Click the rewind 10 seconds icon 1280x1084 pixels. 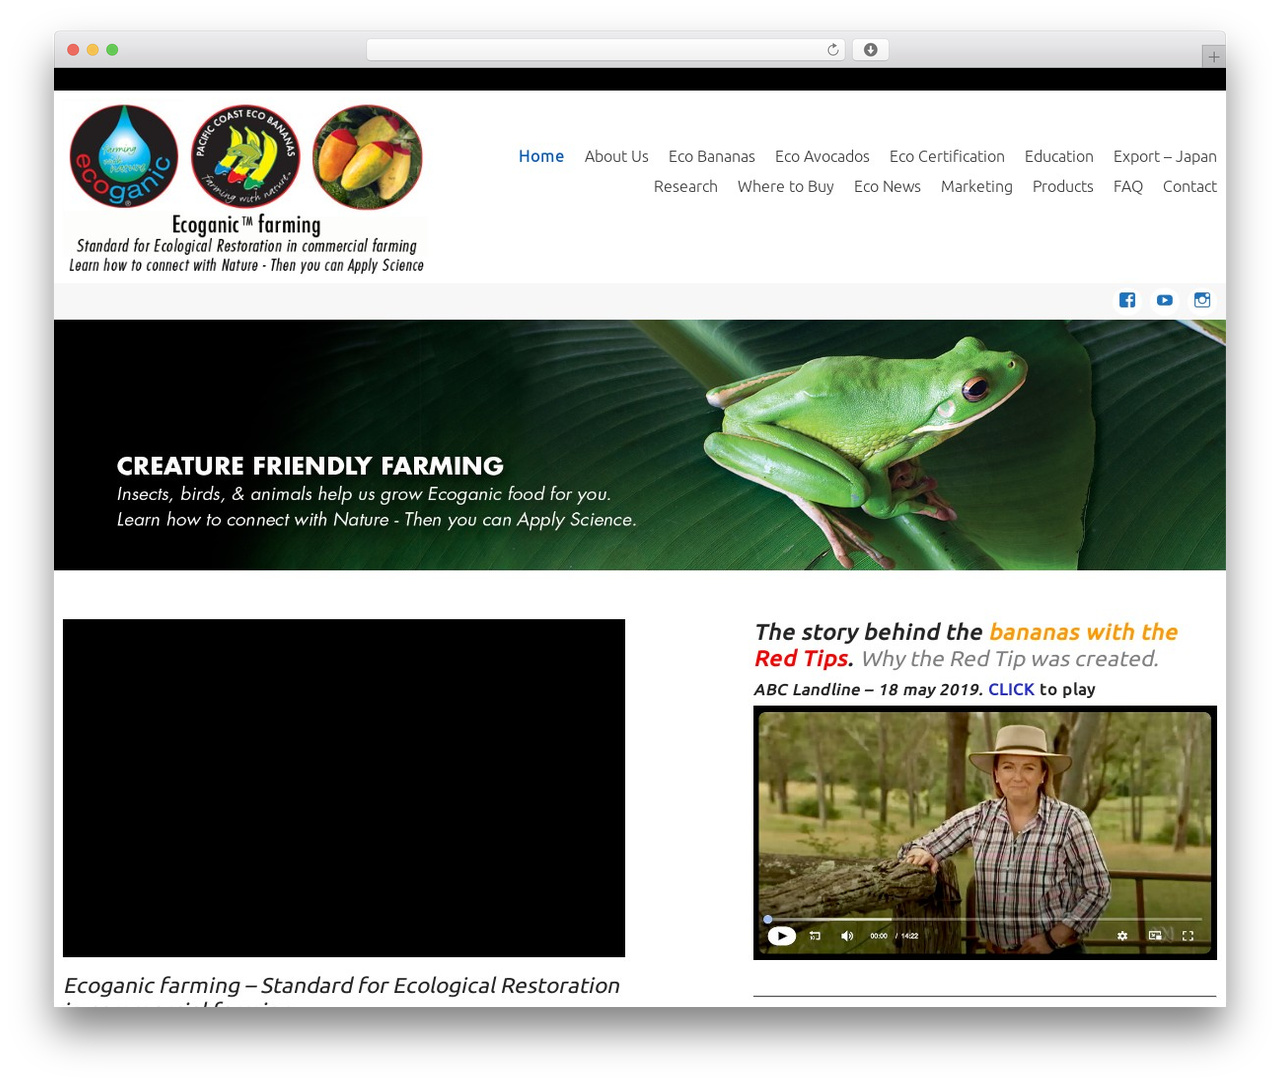[815, 936]
